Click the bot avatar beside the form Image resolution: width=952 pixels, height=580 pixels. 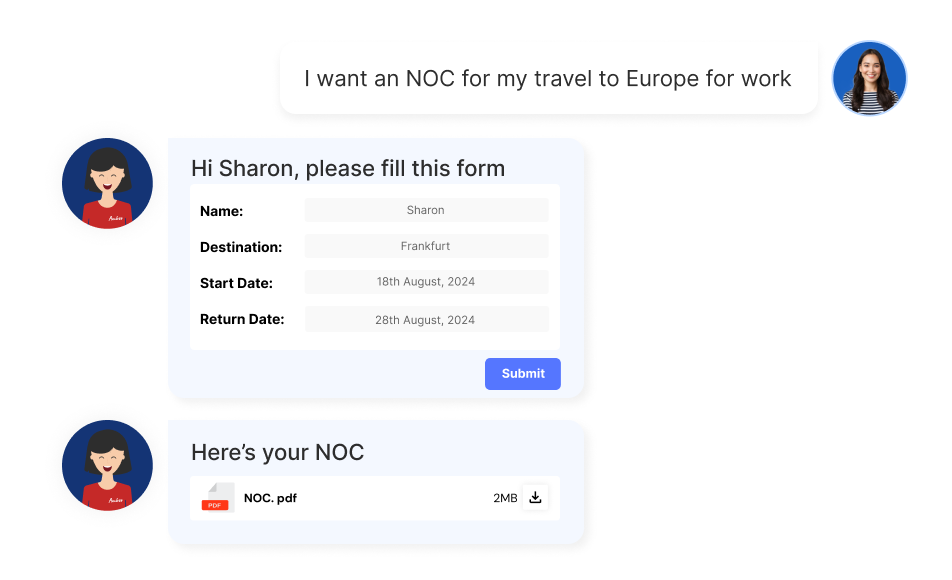click(x=107, y=184)
